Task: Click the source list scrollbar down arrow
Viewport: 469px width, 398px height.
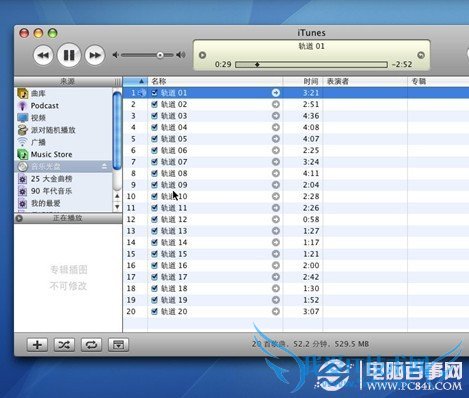Action: tap(117, 207)
